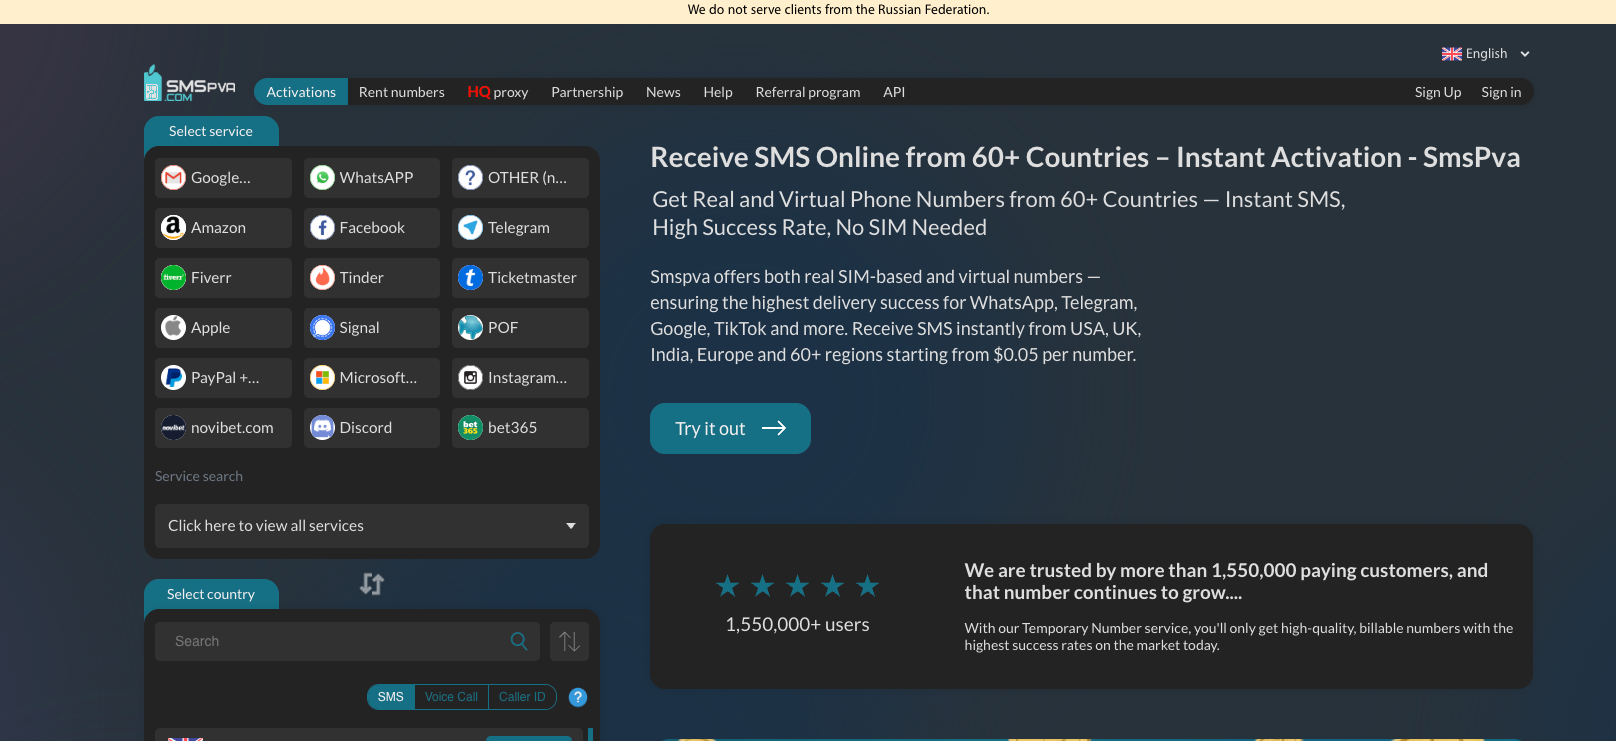This screenshot has width=1616, height=741.
Task: Select the Ticketmaster service icon
Action: coord(471,278)
